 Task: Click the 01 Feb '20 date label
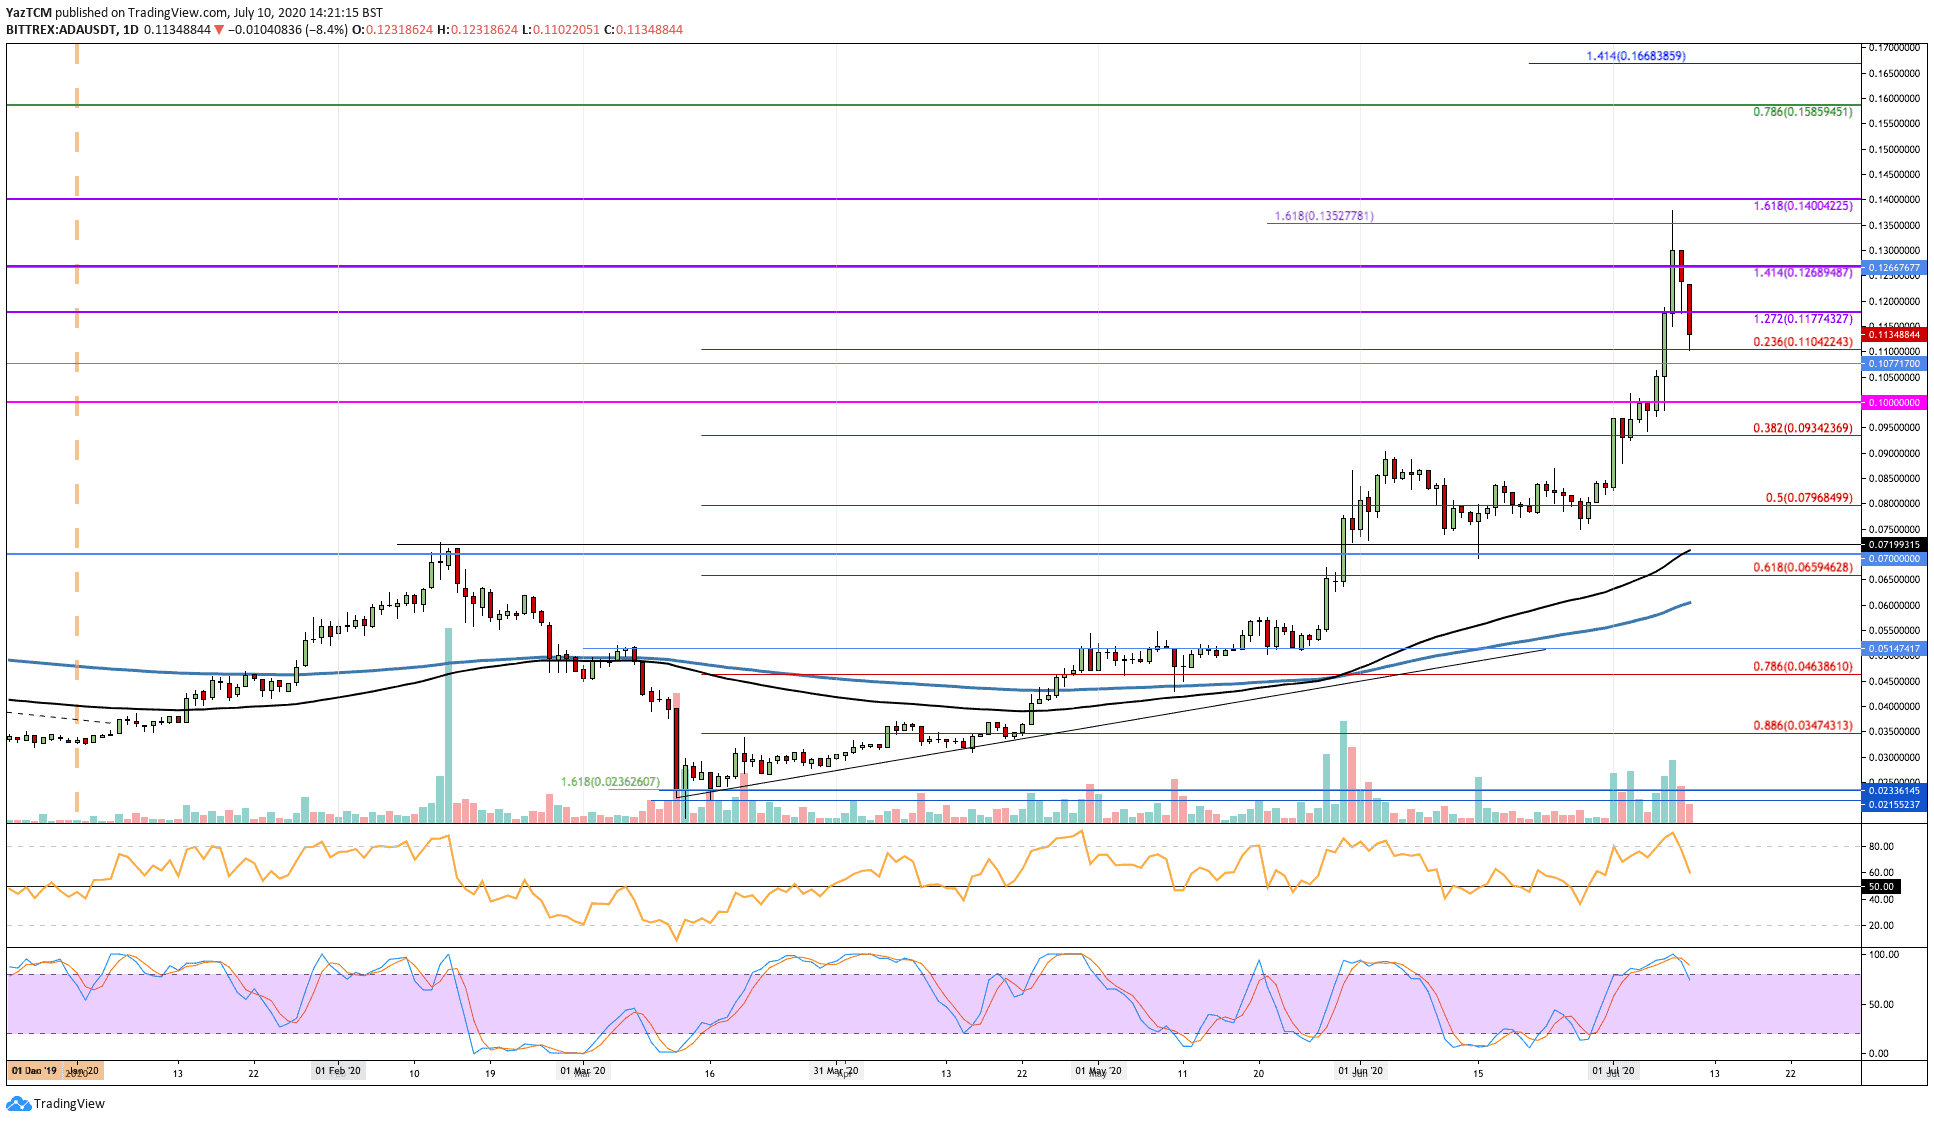[338, 1071]
